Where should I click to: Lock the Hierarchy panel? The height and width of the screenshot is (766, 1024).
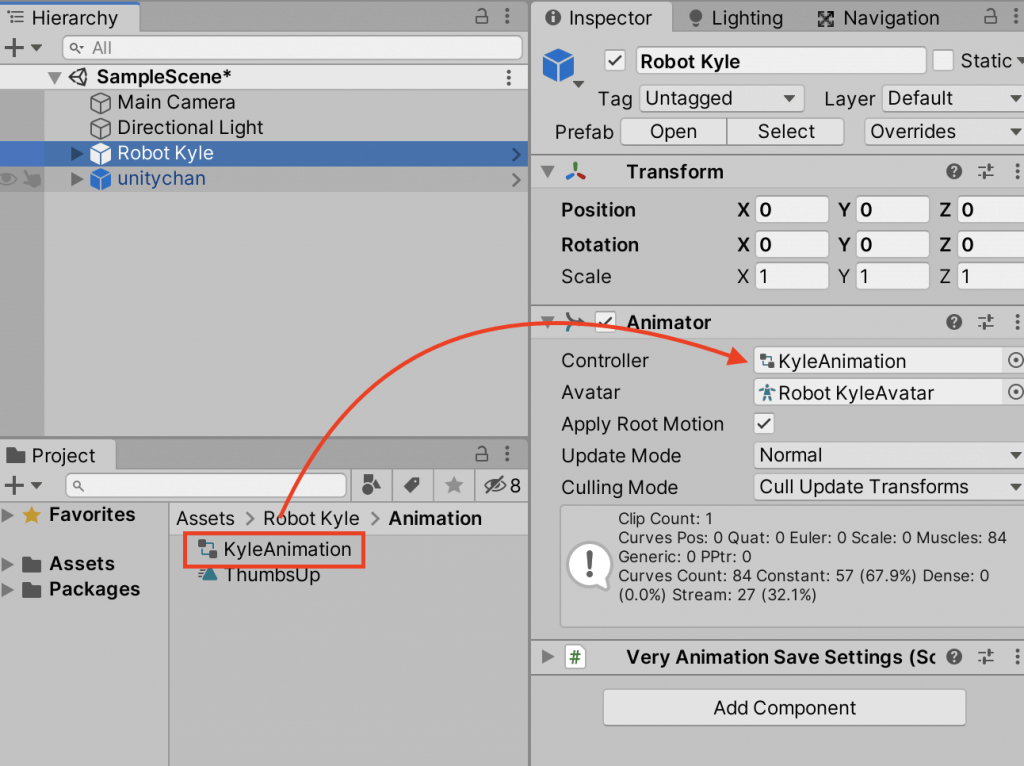pos(481,16)
